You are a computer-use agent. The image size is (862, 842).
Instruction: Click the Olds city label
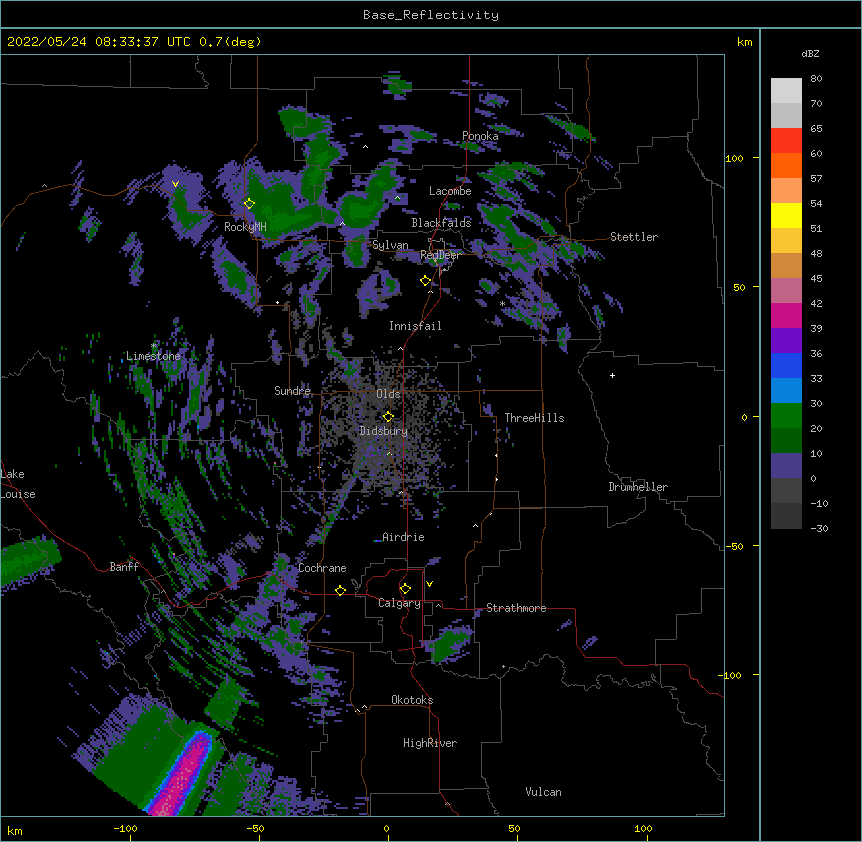coord(388,394)
